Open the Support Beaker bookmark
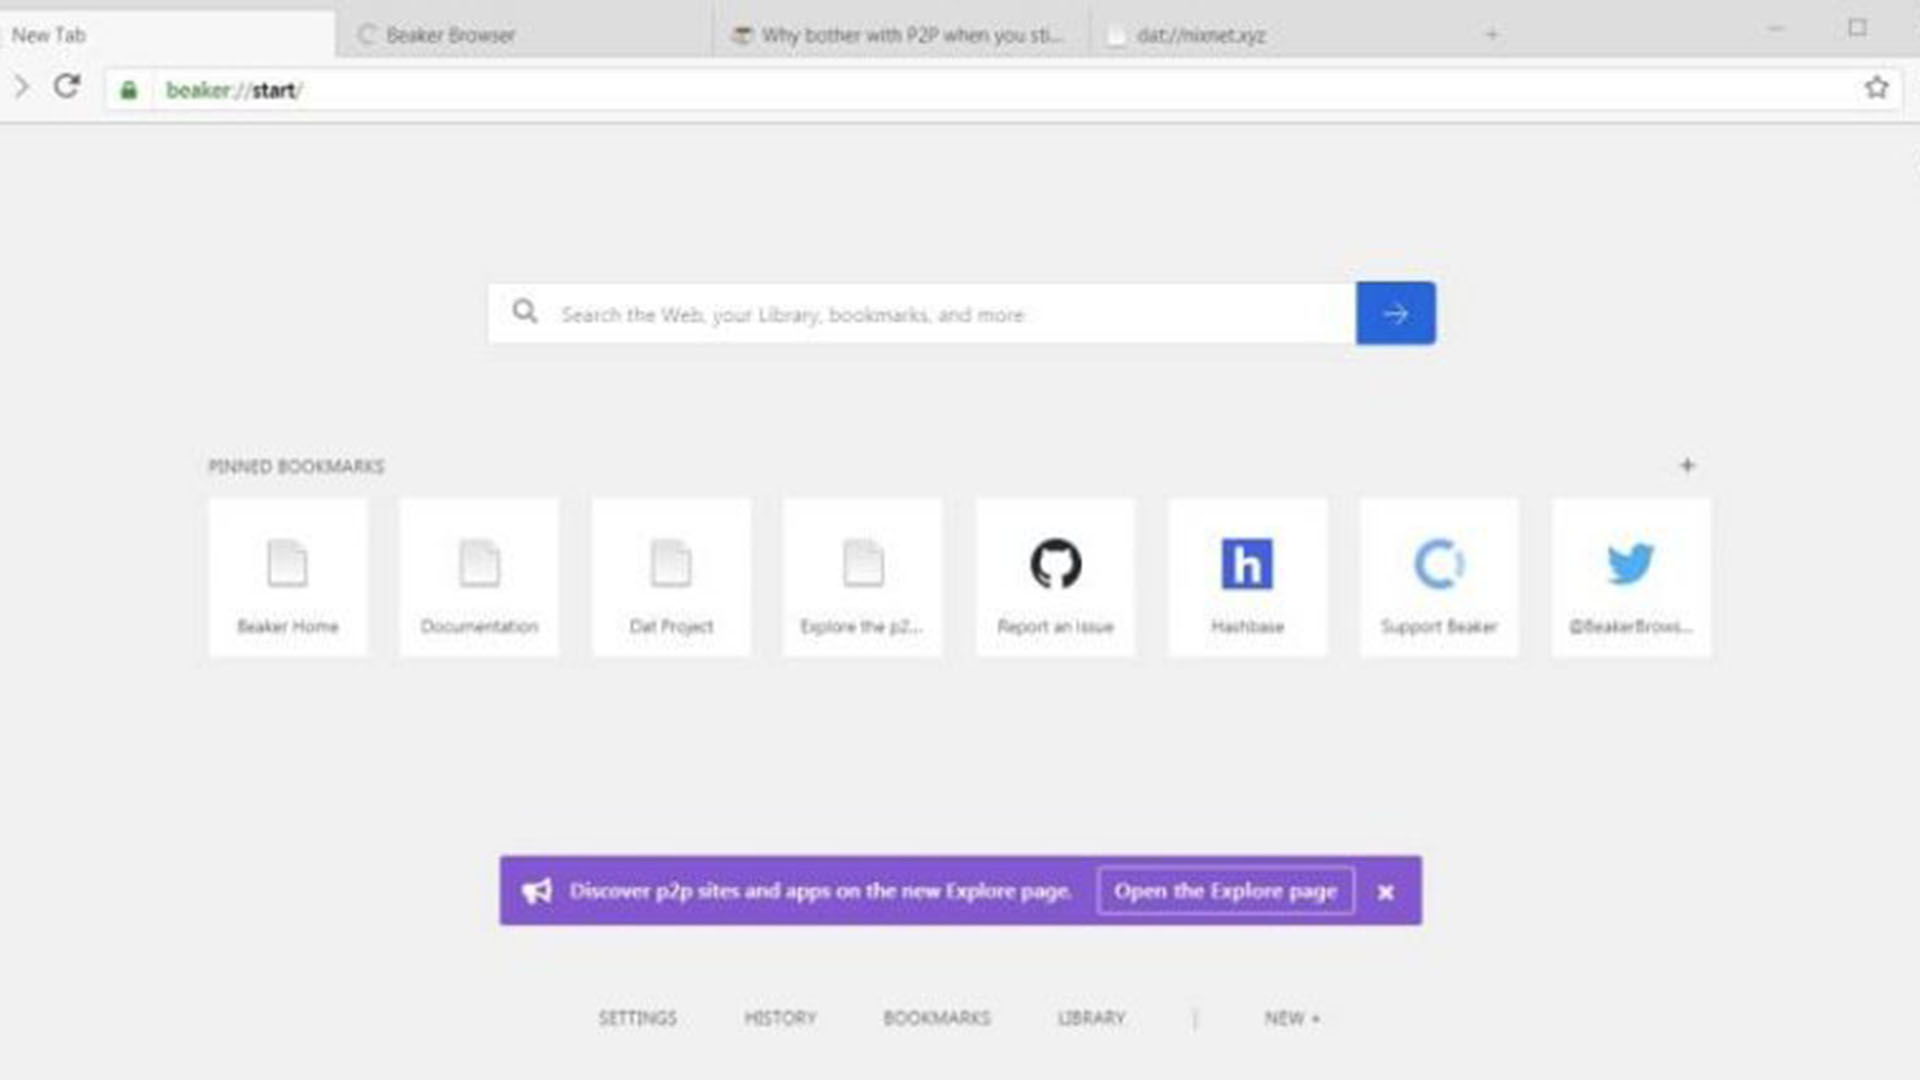Screen dimensions: 1920x1080 click(x=1438, y=578)
